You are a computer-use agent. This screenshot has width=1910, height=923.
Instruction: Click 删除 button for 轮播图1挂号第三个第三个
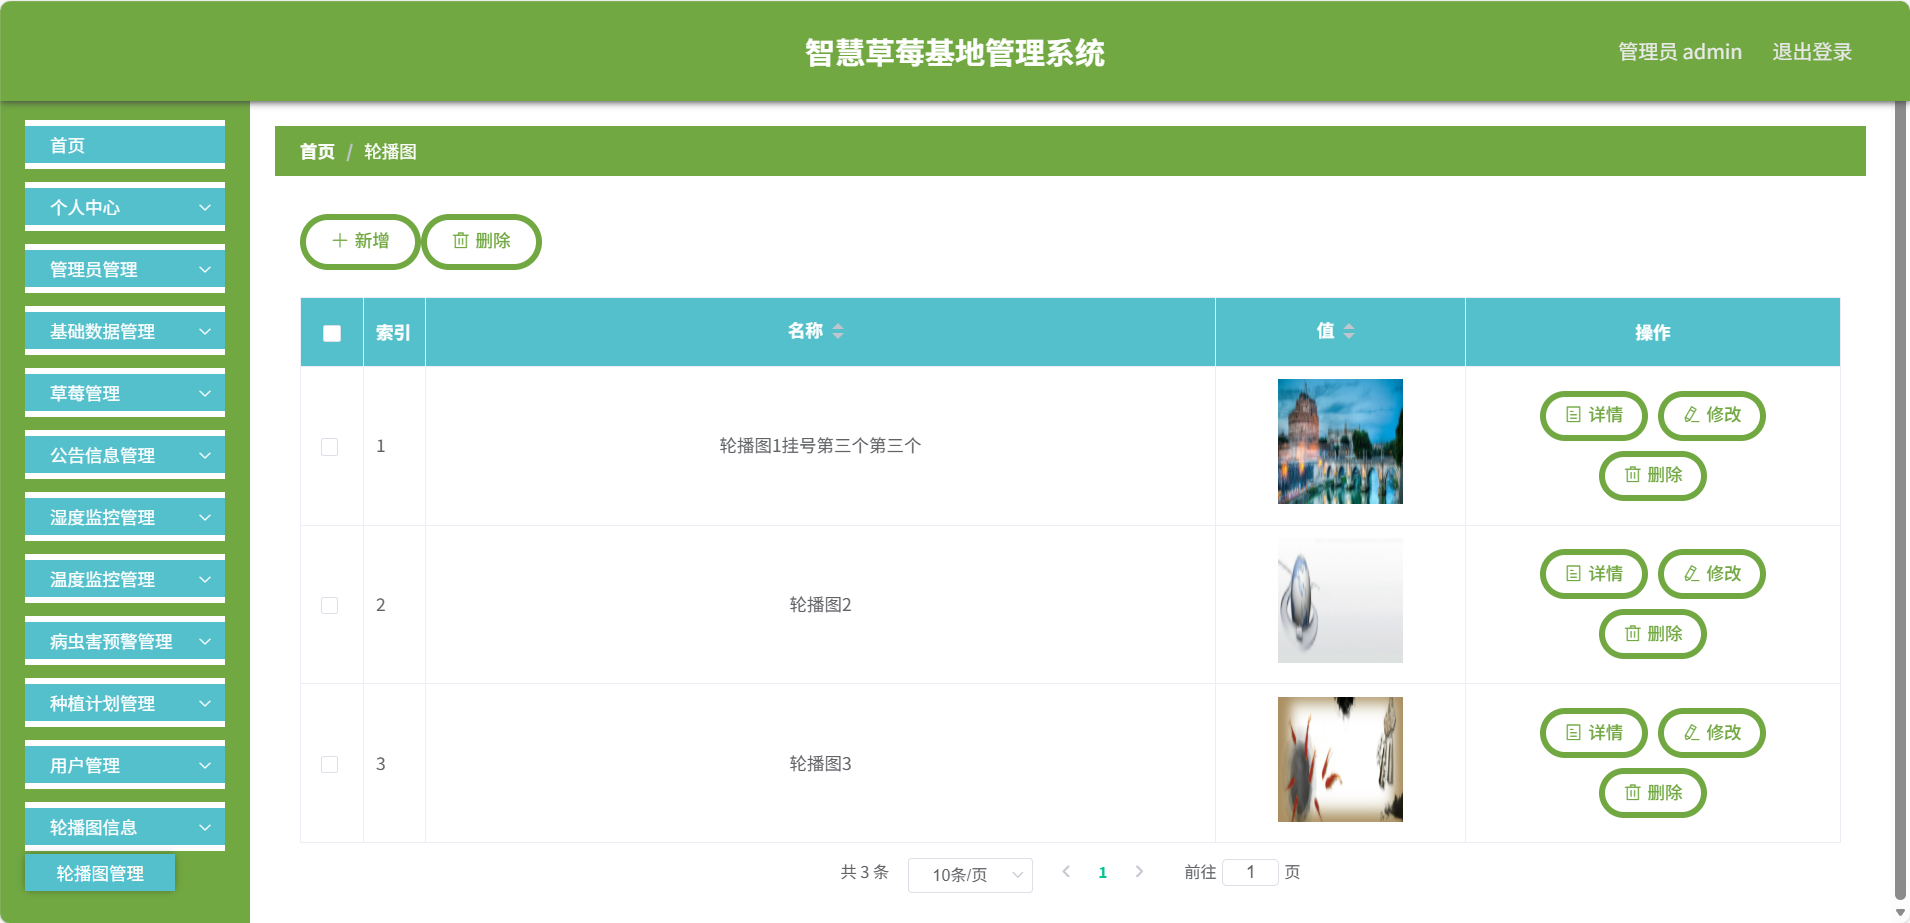pyautogui.click(x=1653, y=475)
